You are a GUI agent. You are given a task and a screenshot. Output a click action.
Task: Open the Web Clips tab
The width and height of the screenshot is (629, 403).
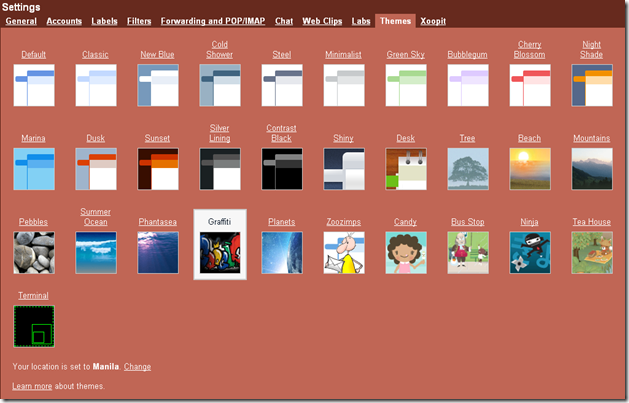(x=322, y=21)
